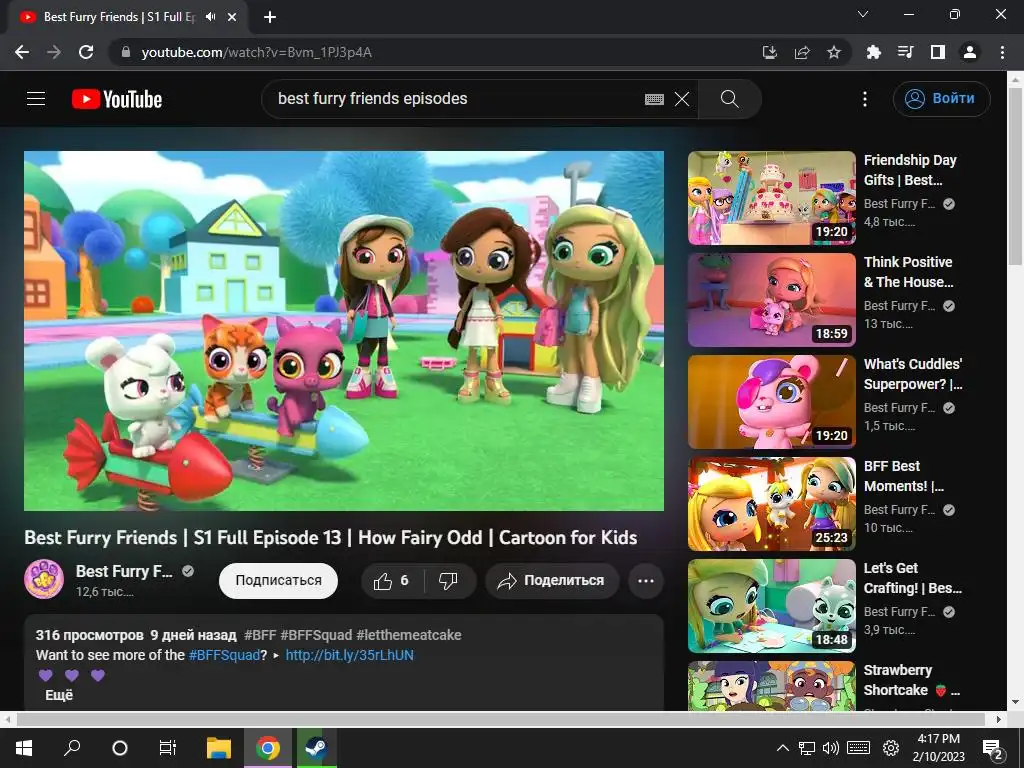Open touch keyboard tray icon
1024x768 pixels.
pos(858,748)
